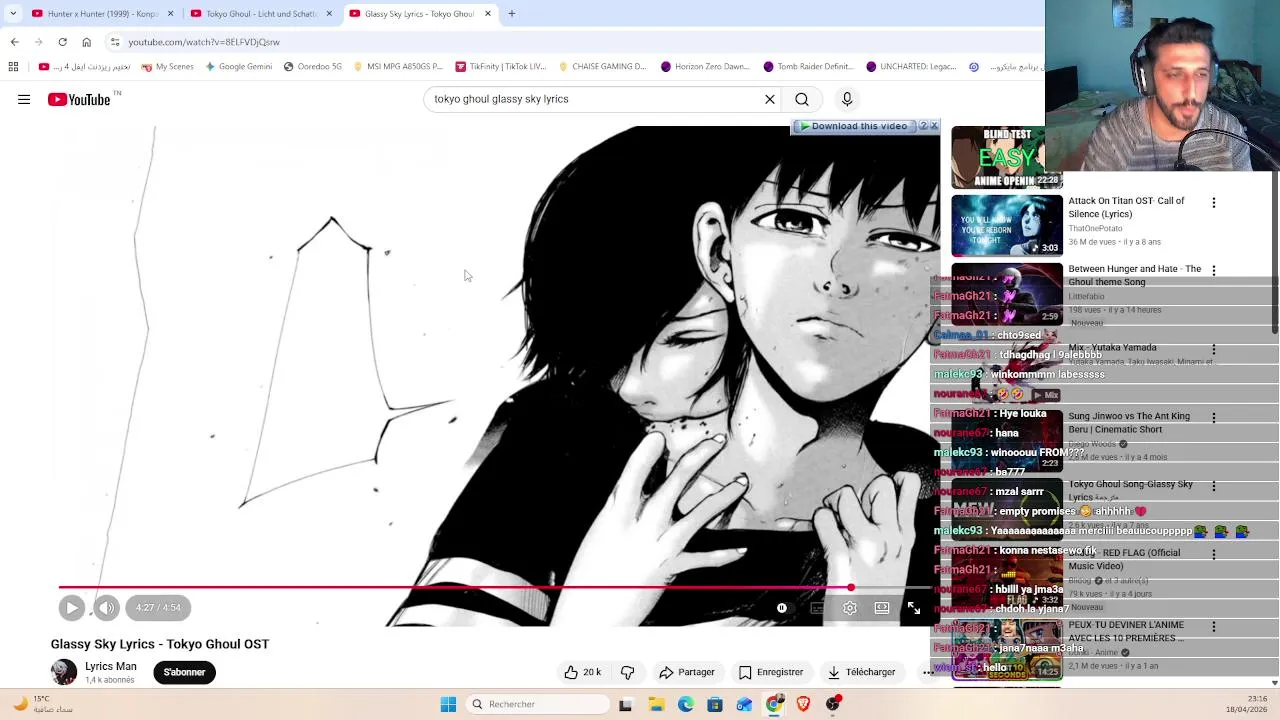This screenshot has height=720, width=1280.
Task: Open Brave browser from the taskbar
Action: 803,704
